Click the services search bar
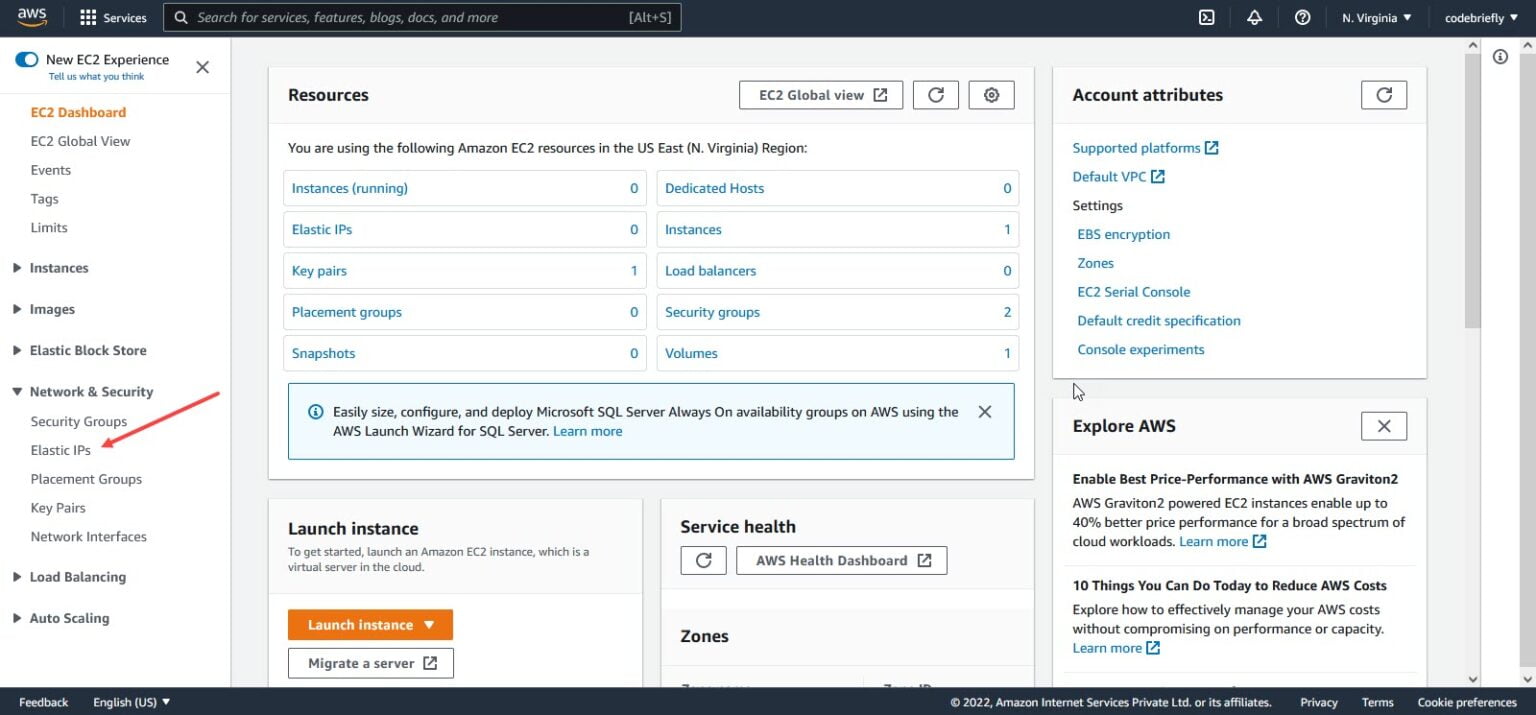This screenshot has height=715, width=1536. (x=420, y=17)
